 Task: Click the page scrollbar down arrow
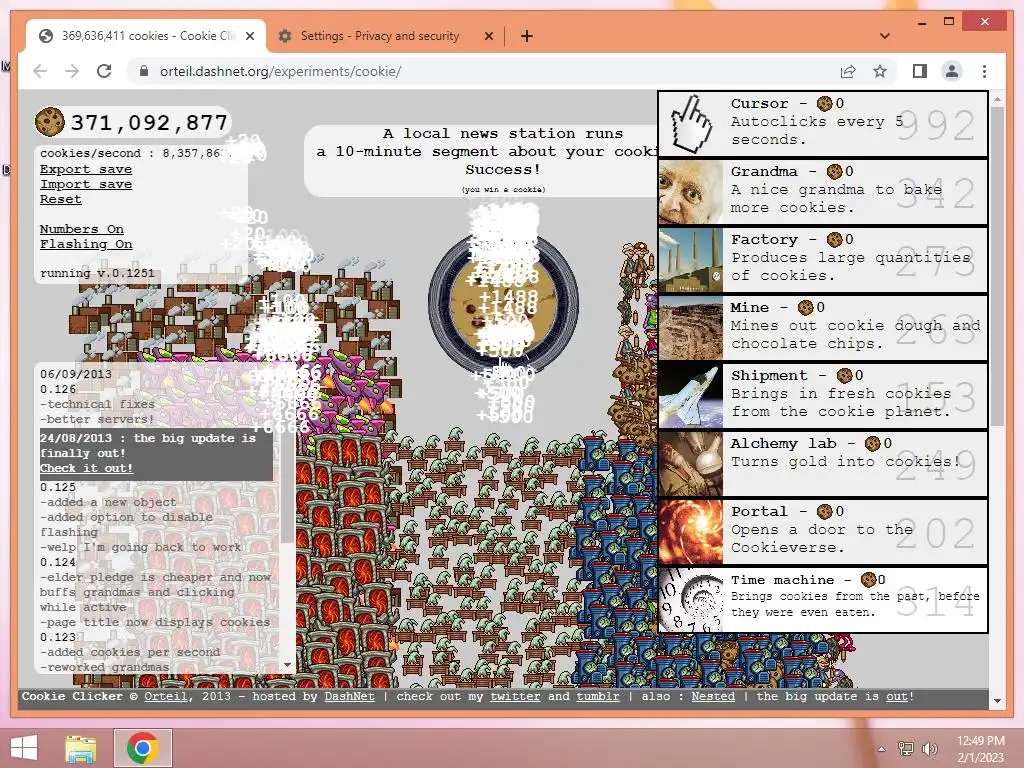click(x=997, y=701)
